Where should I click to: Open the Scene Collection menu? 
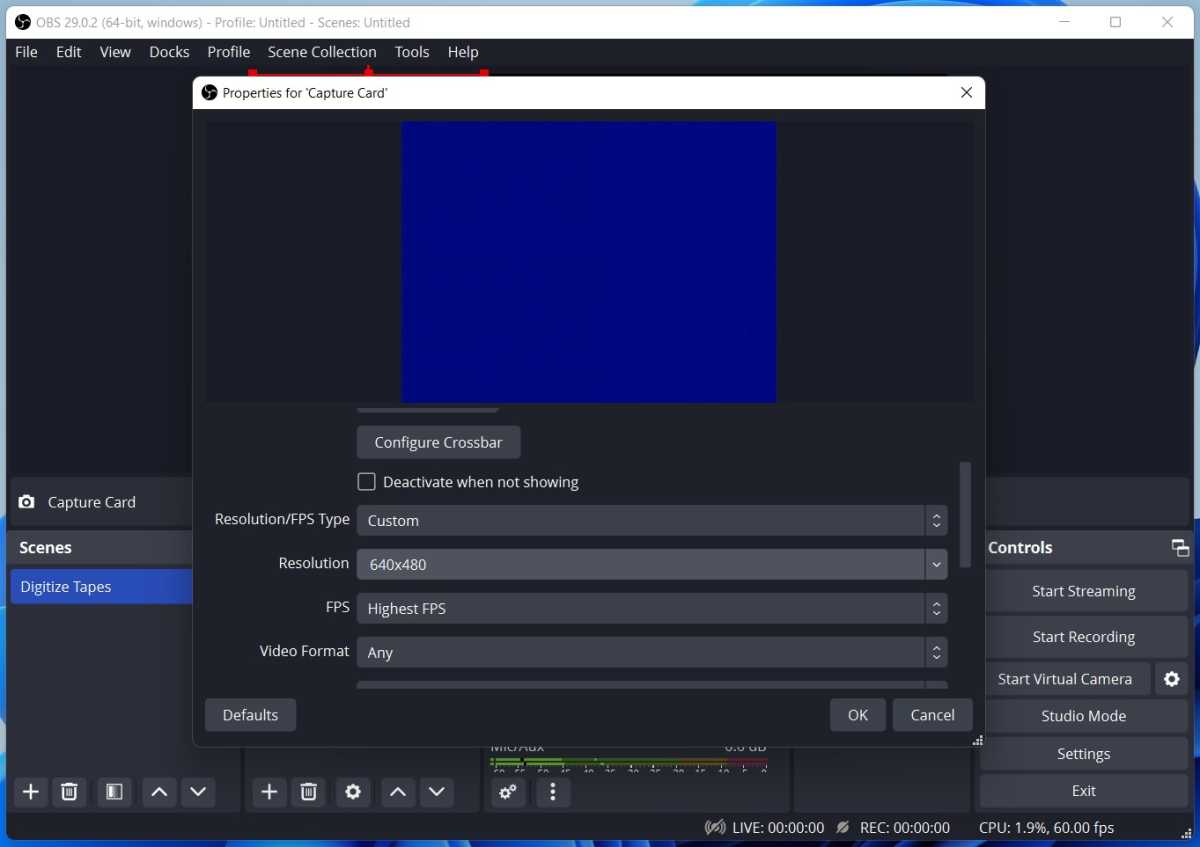(x=322, y=52)
